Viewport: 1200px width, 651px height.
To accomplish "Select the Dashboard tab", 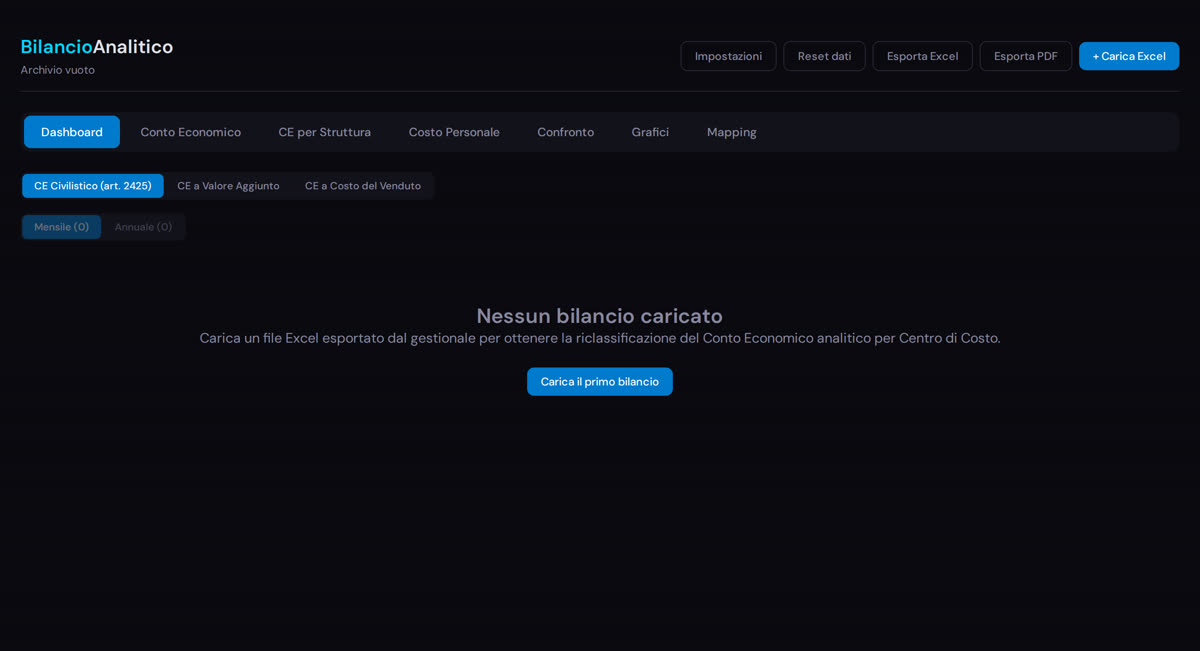I will pyautogui.click(x=71, y=131).
